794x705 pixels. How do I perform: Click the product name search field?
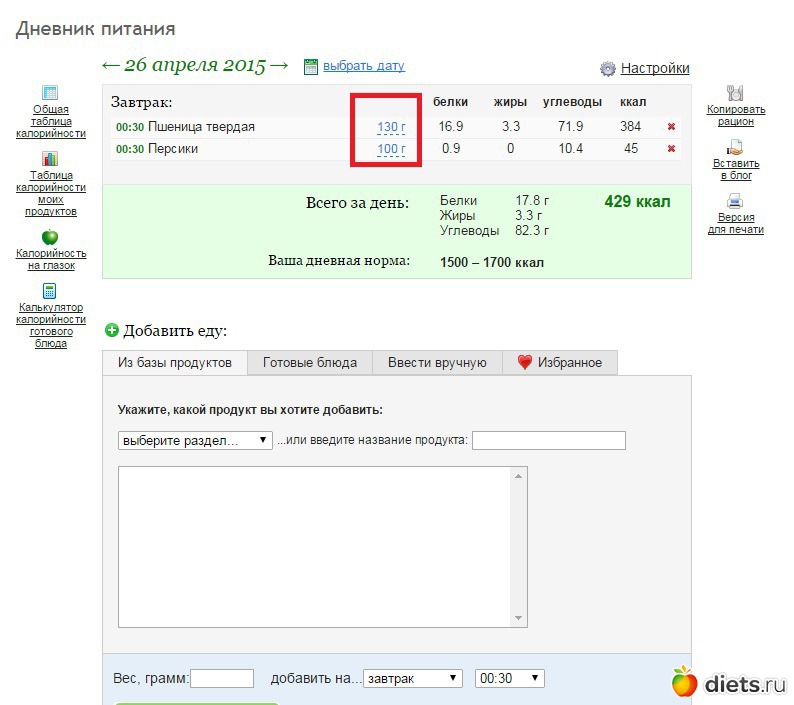pyautogui.click(x=548, y=441)
